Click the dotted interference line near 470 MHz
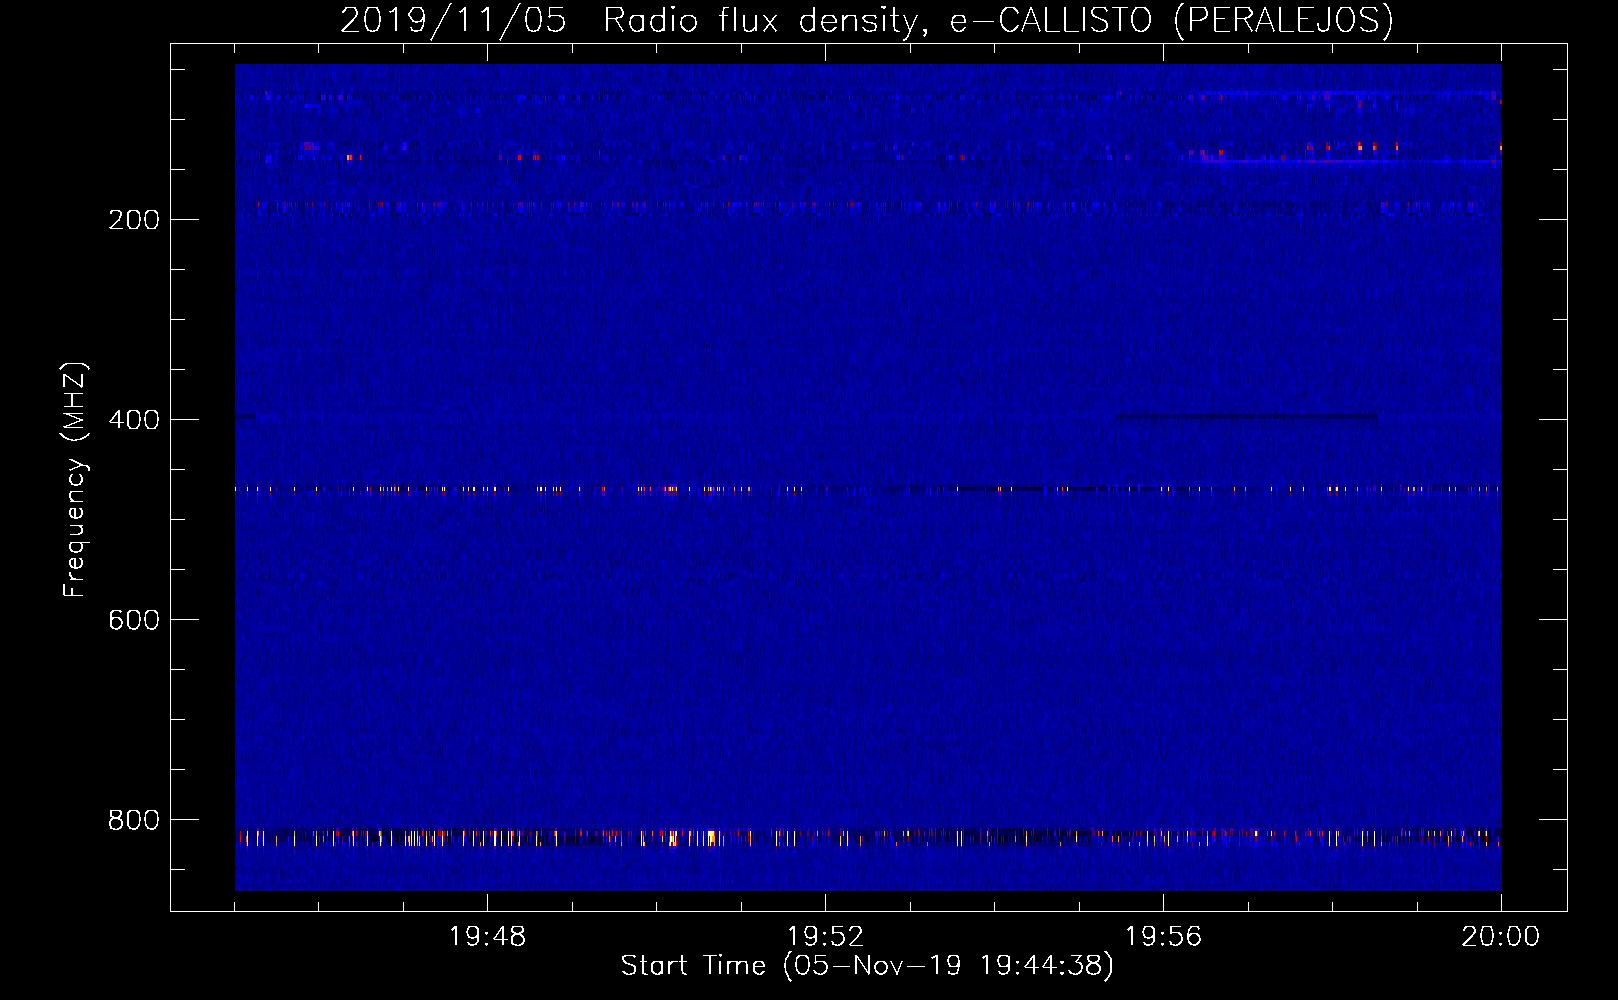 point(868,489)
